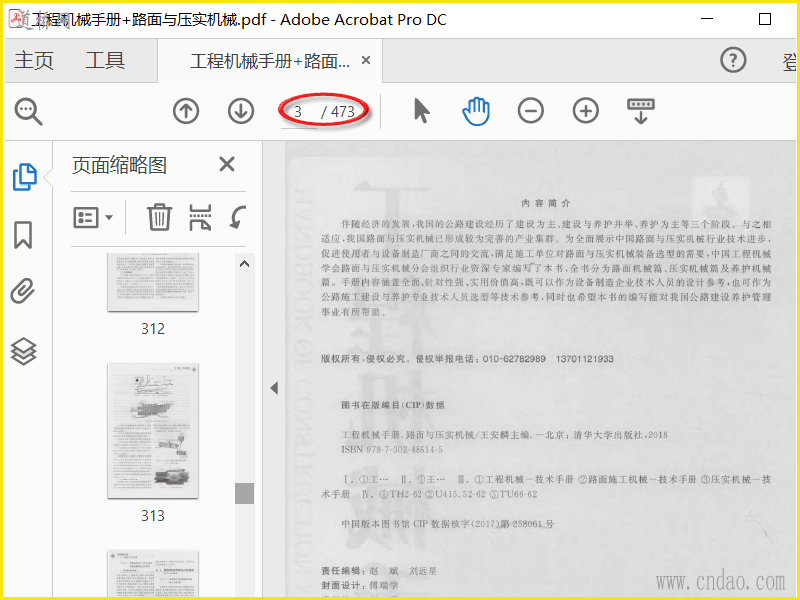This screenshot has height=600, width=800.
Task: Zoom out with minus button
Action: (531, 111)
